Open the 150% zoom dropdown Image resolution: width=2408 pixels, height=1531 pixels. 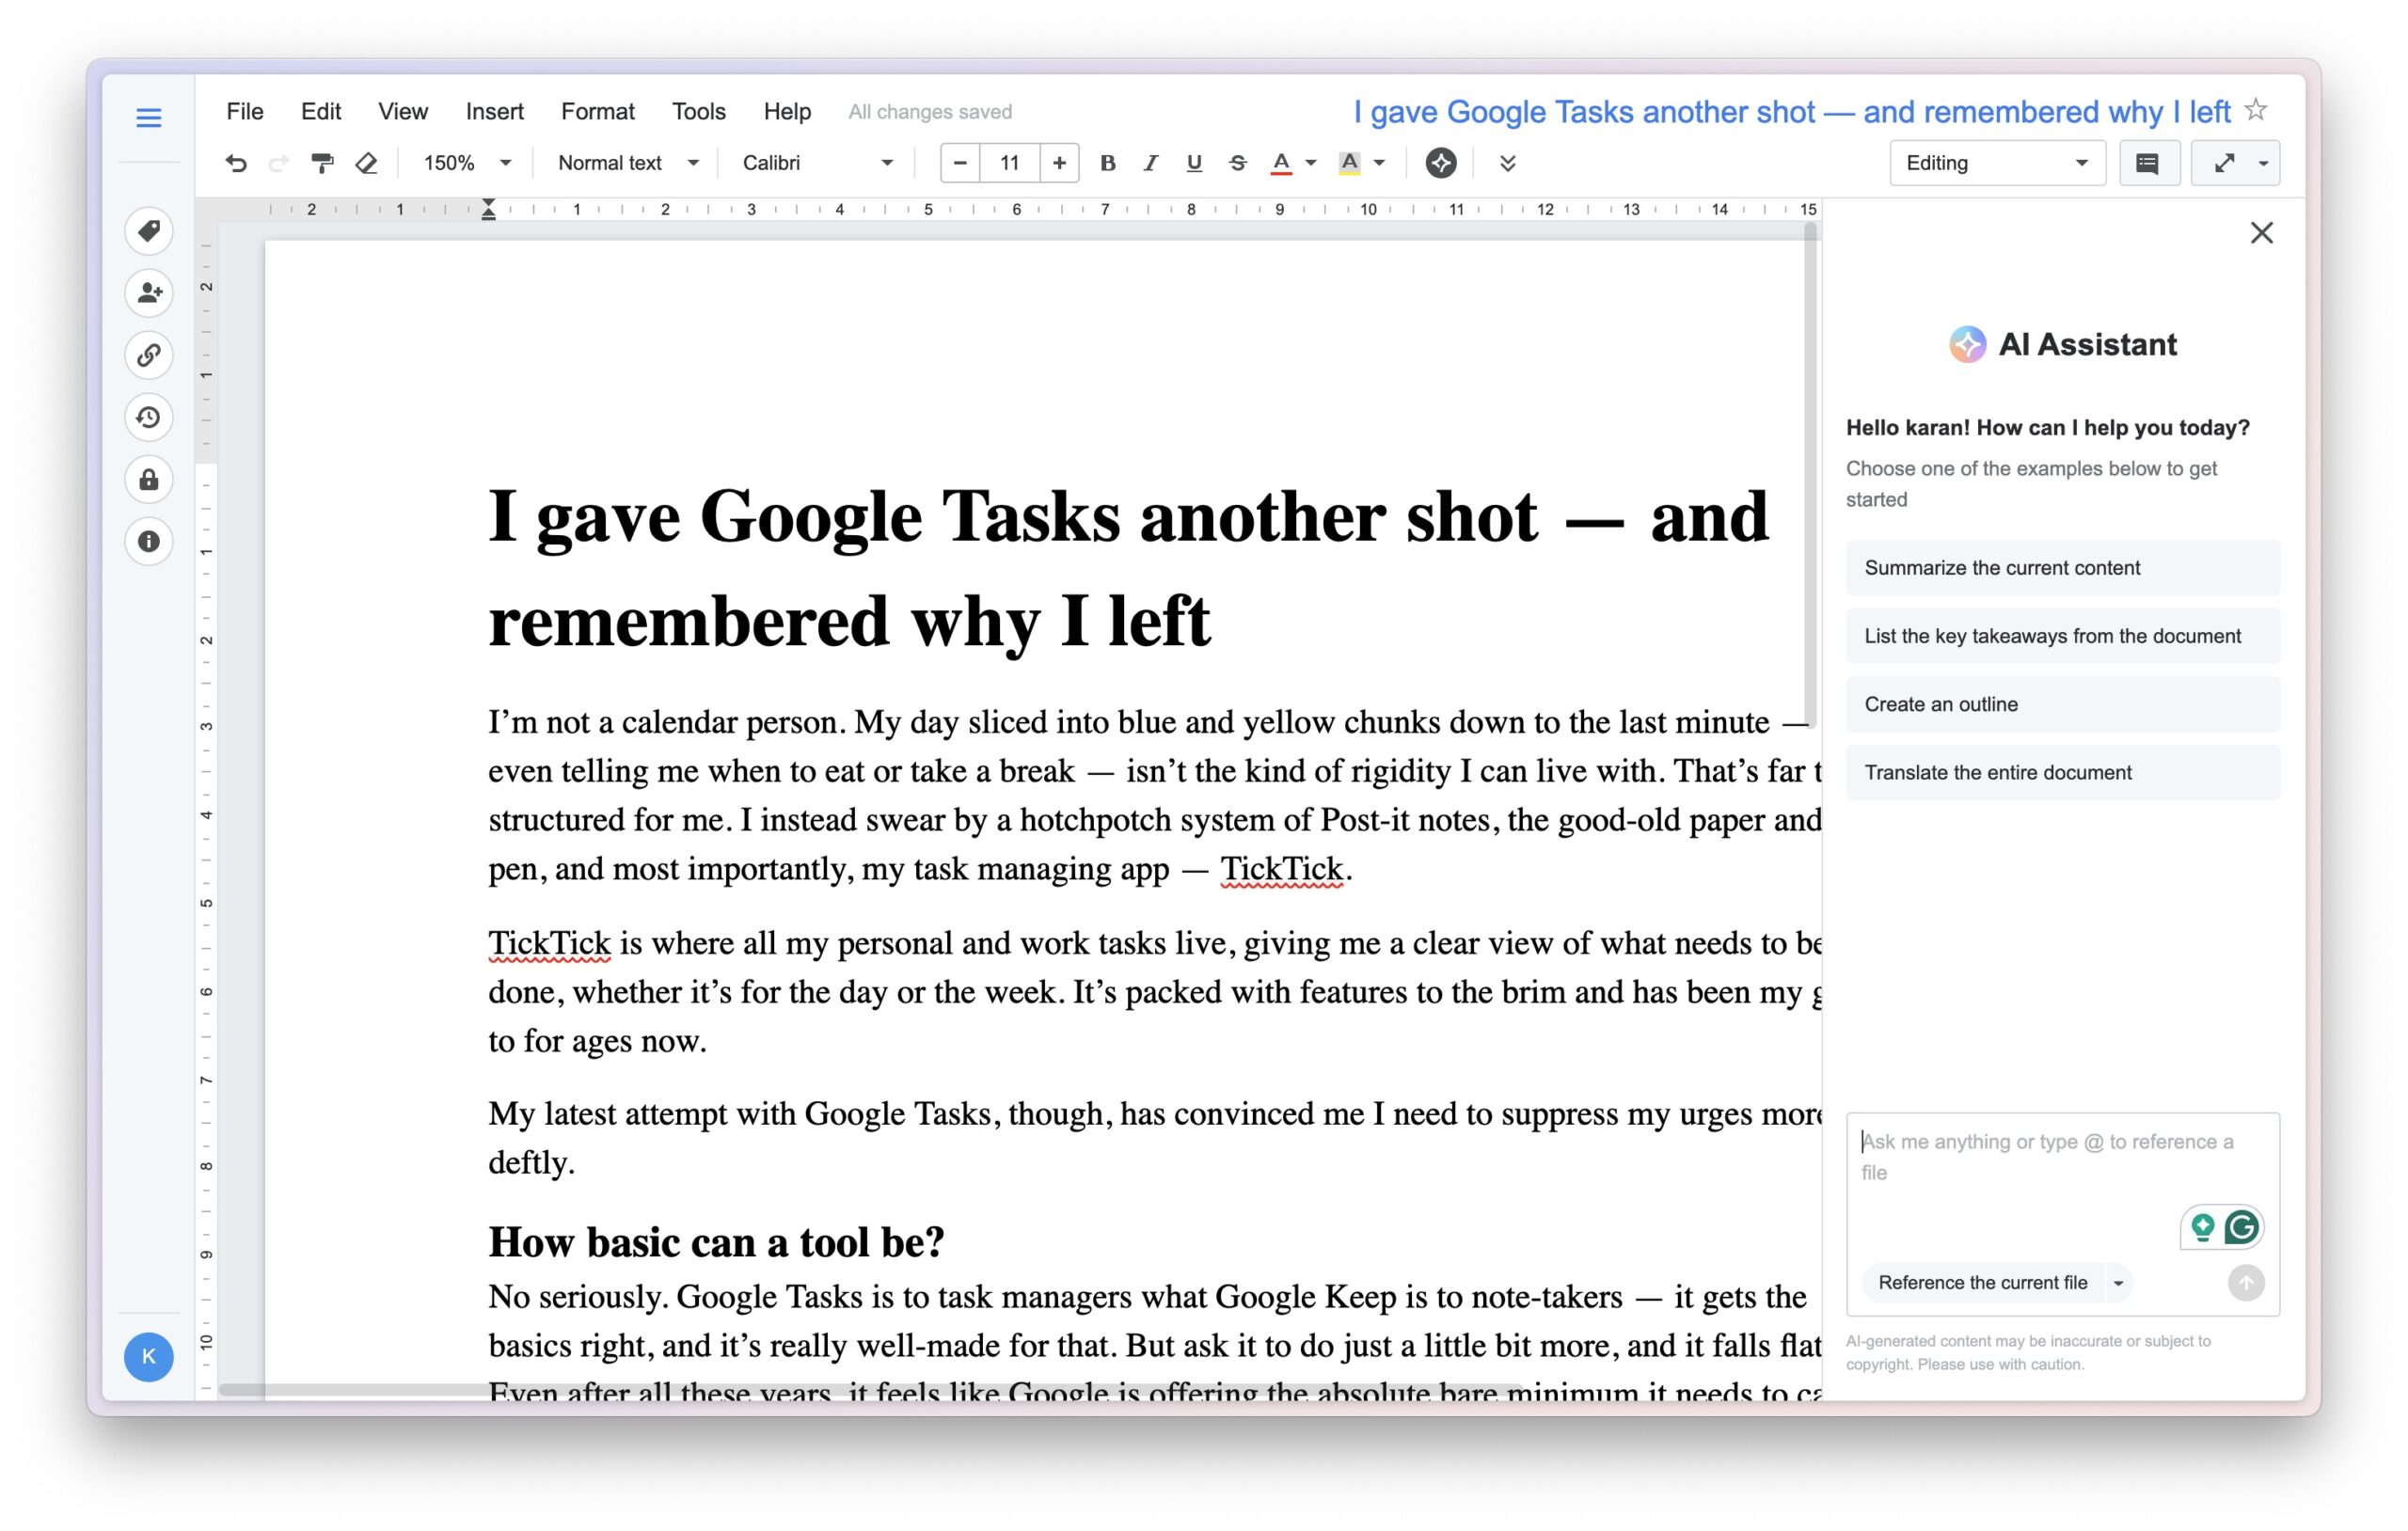tap(466, 163)
